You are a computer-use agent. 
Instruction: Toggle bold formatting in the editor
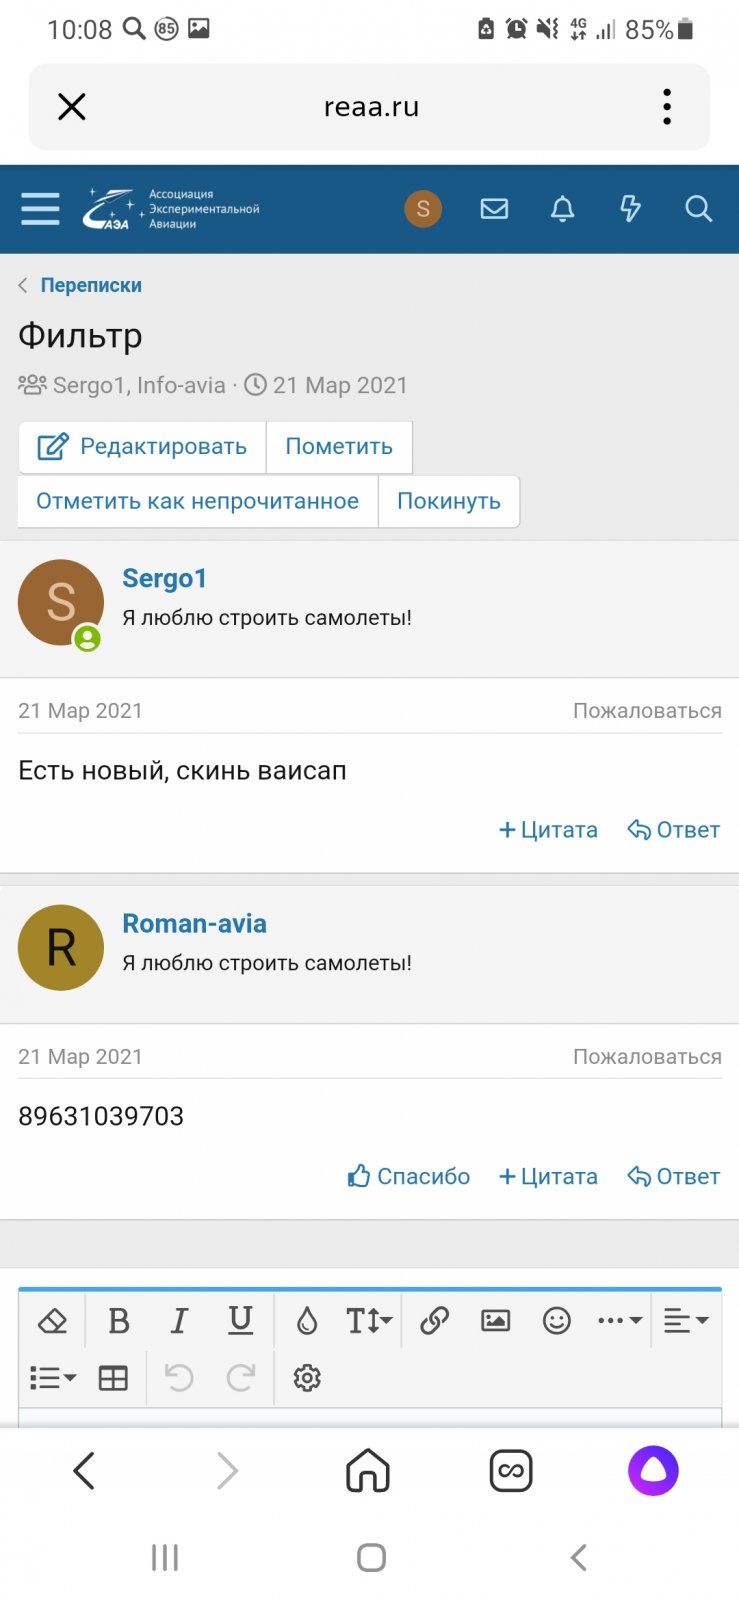(x=118, y=1320)
